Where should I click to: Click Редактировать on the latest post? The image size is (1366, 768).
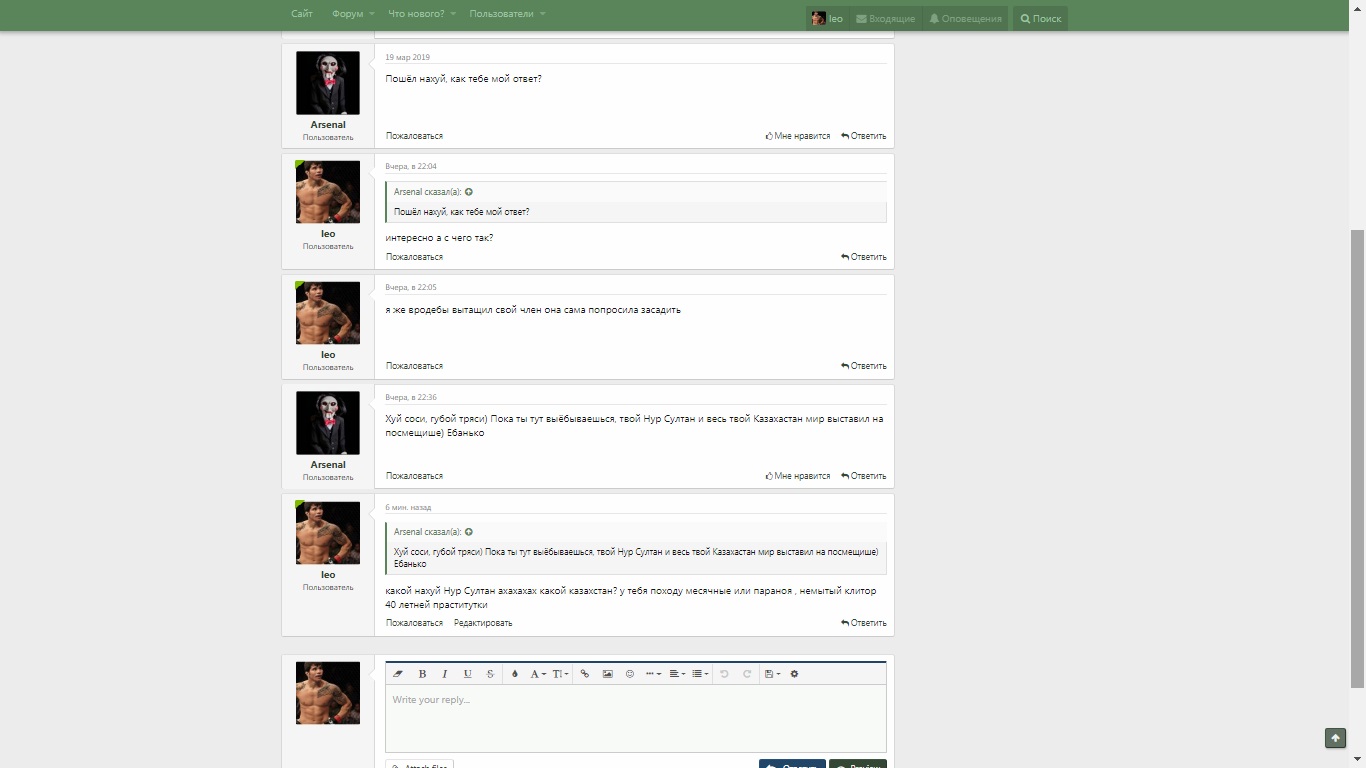pos(483,623)
